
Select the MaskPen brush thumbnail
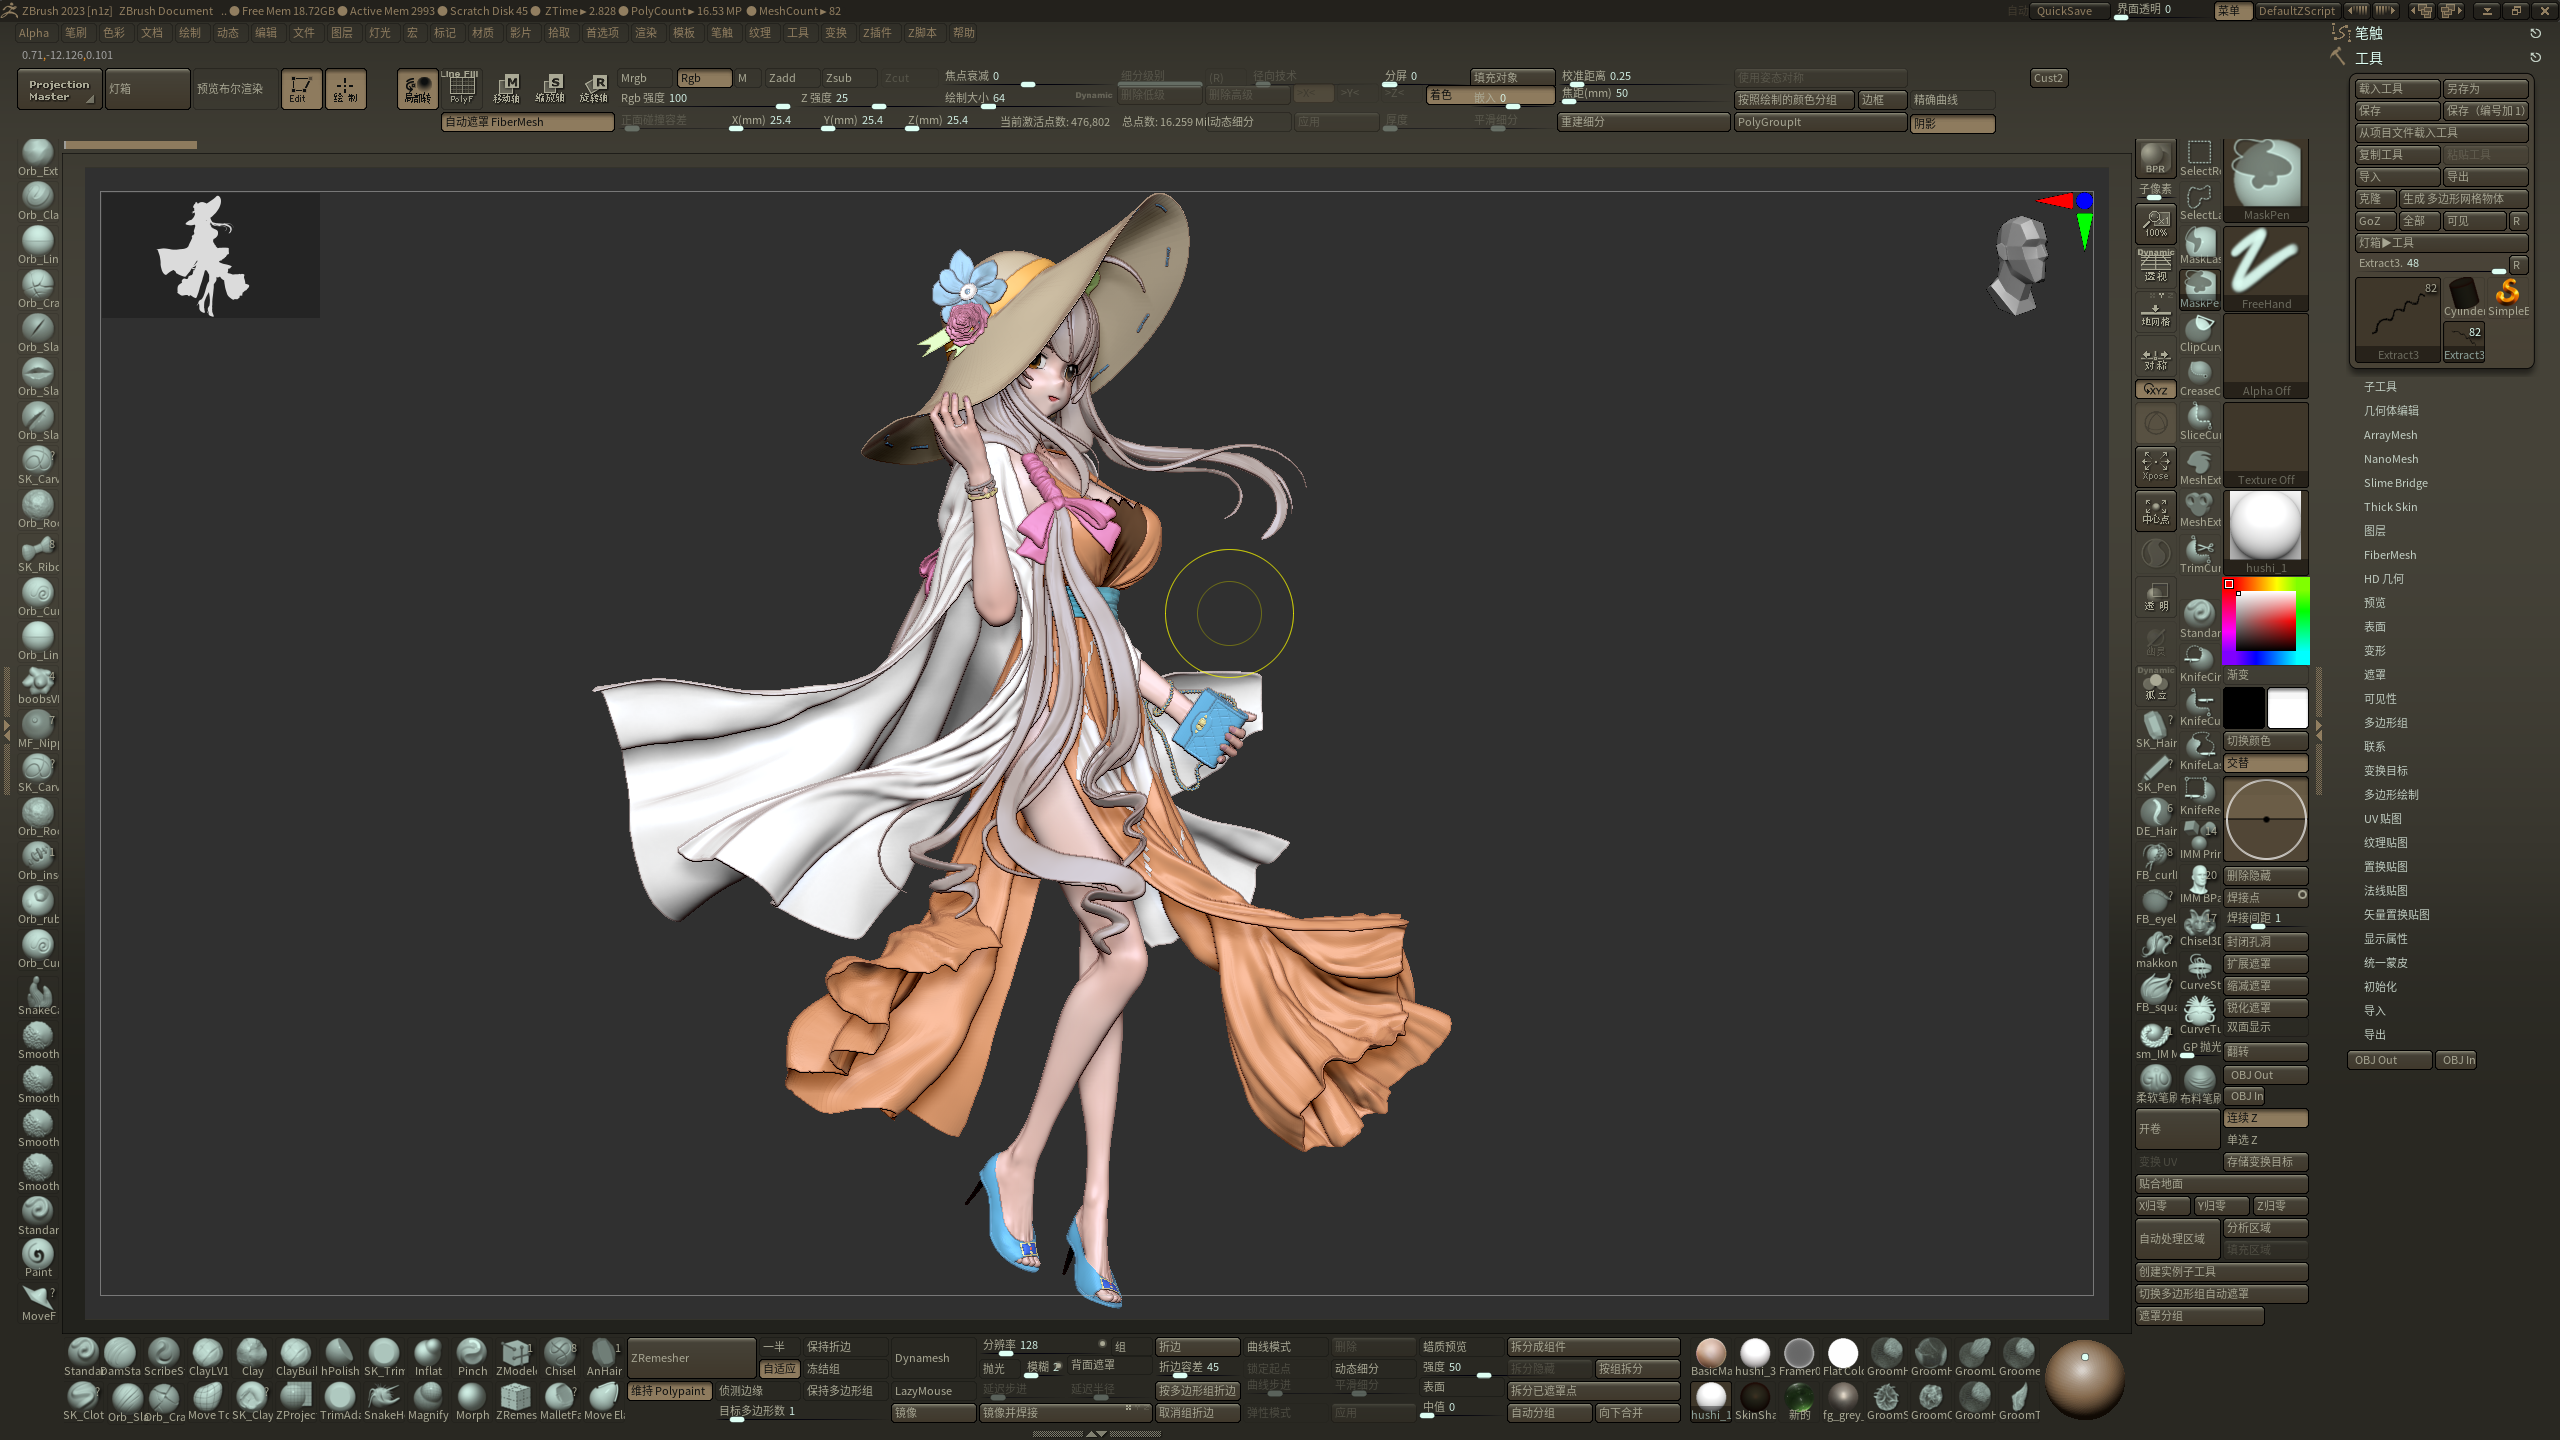[x=2265, y=177]
